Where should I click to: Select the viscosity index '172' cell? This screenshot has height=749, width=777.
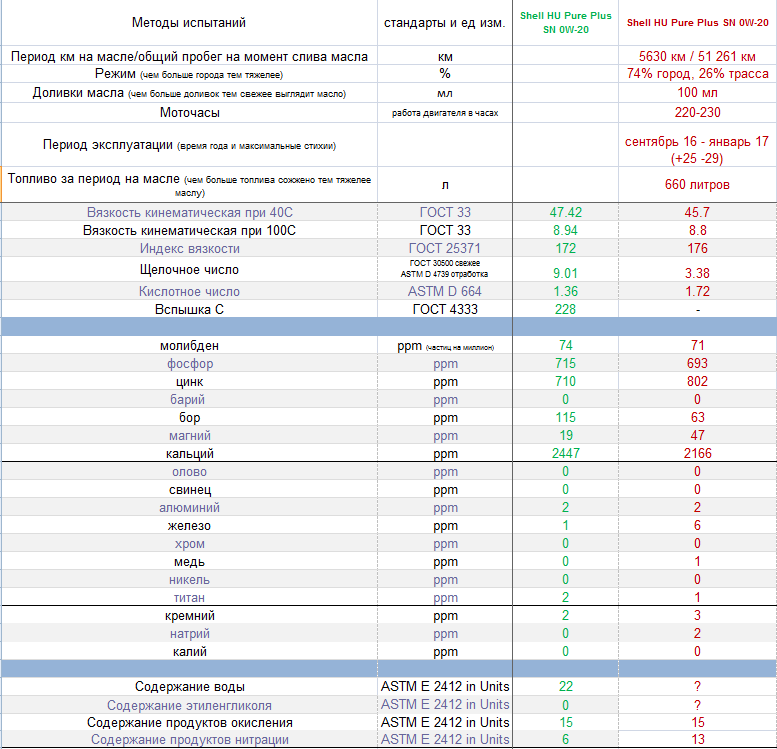565,248
